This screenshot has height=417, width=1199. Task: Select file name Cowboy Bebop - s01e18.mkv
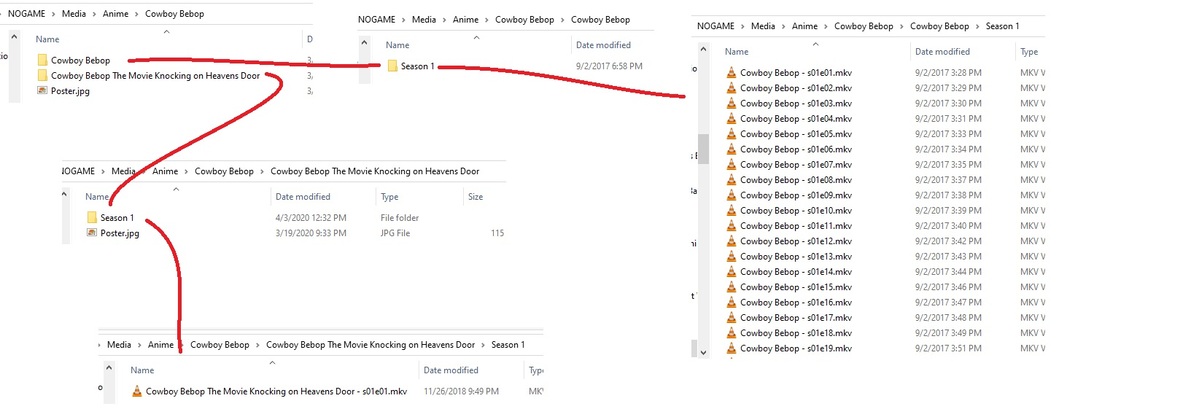point(796,333)
